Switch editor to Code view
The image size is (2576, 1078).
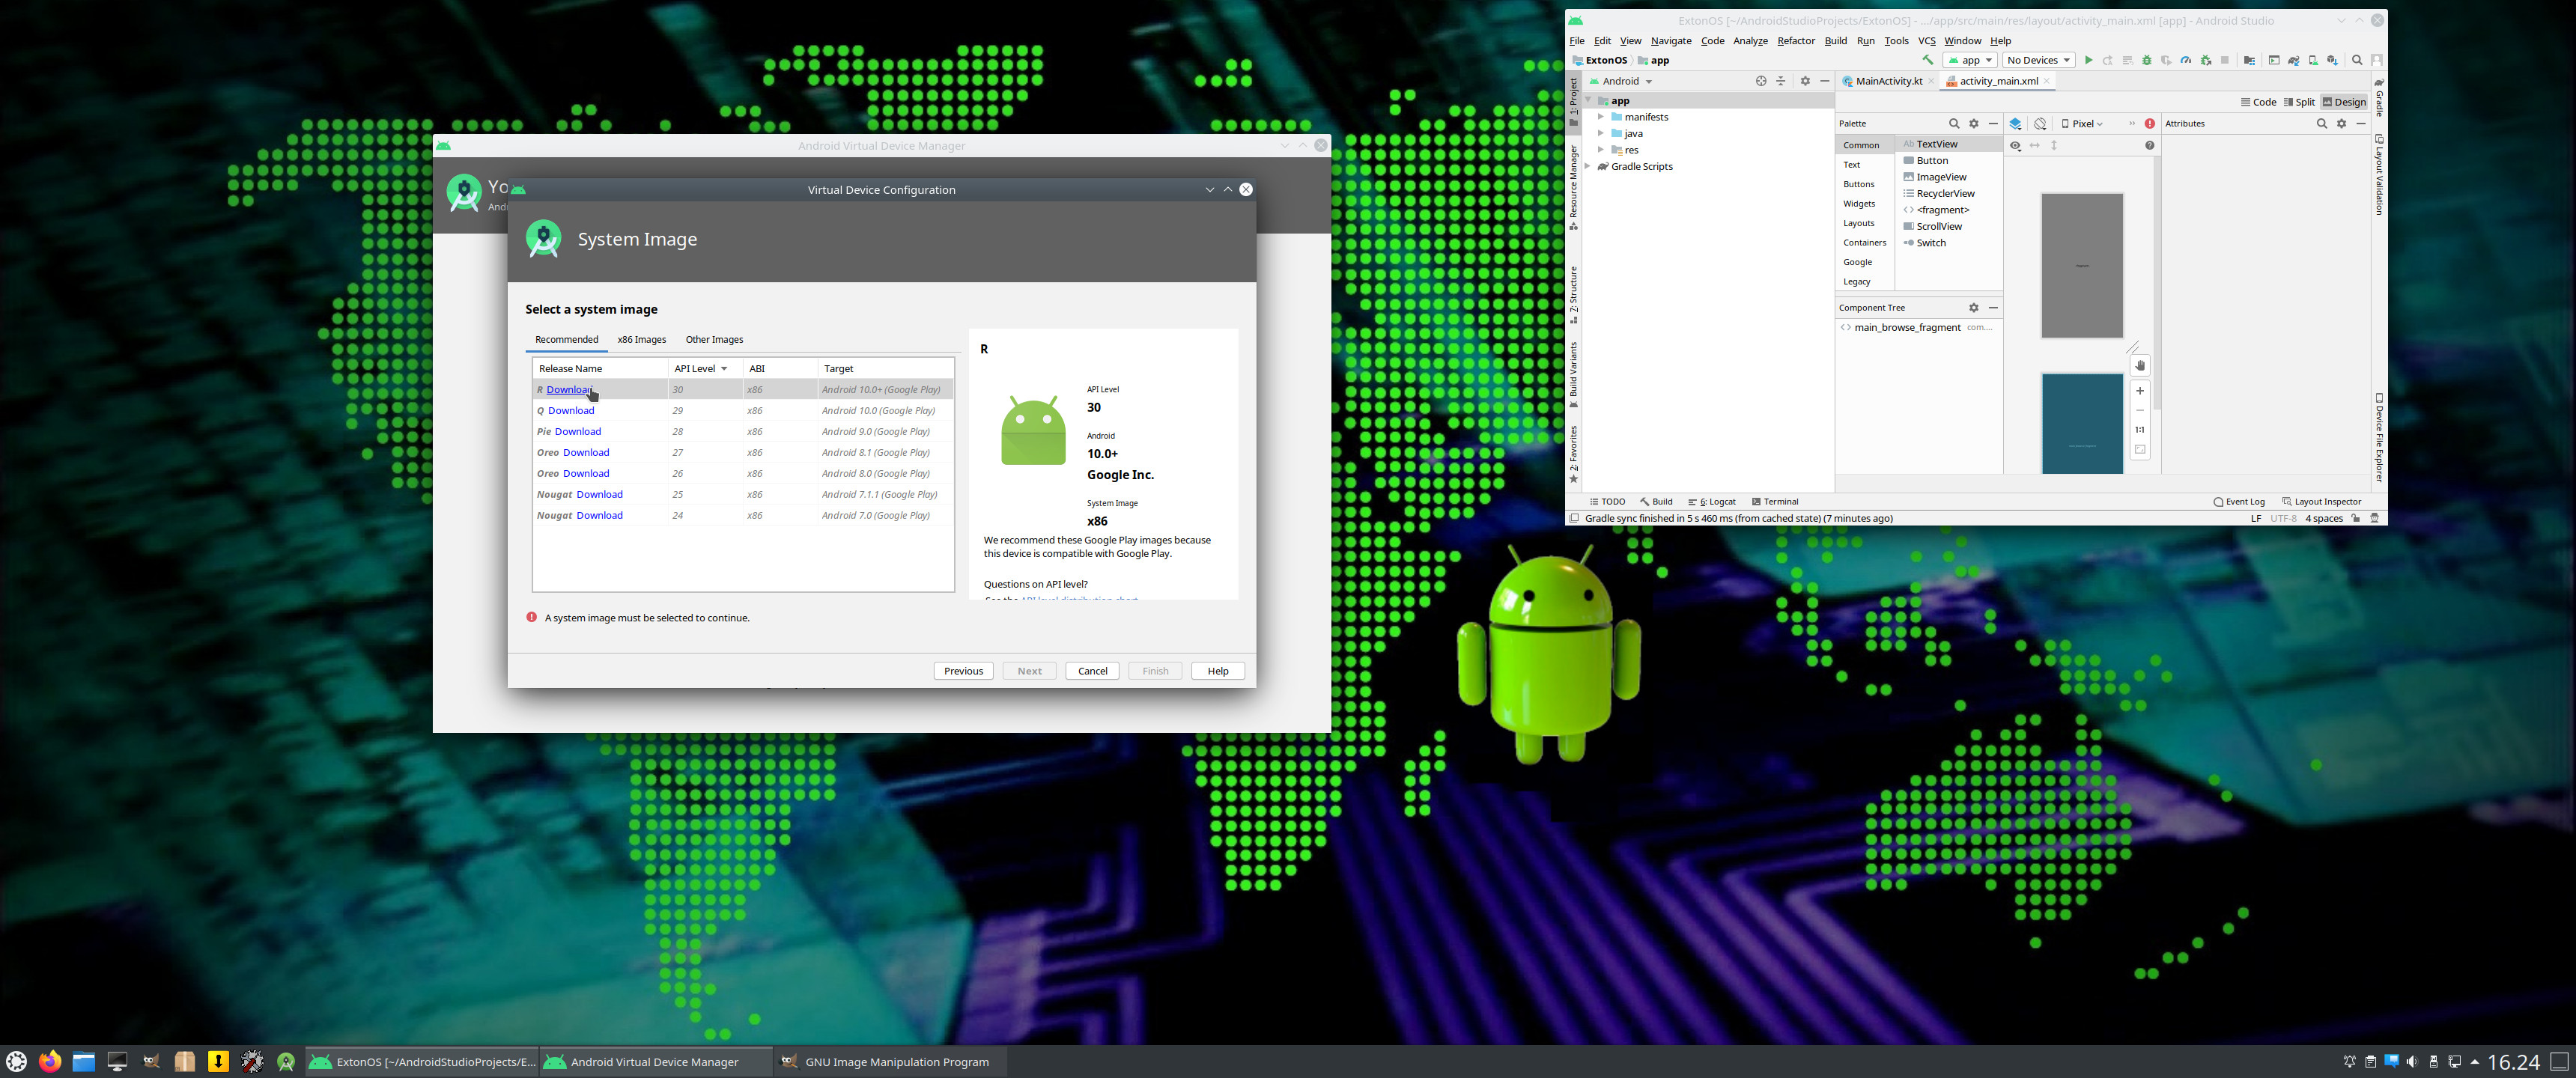point(2259,102)
